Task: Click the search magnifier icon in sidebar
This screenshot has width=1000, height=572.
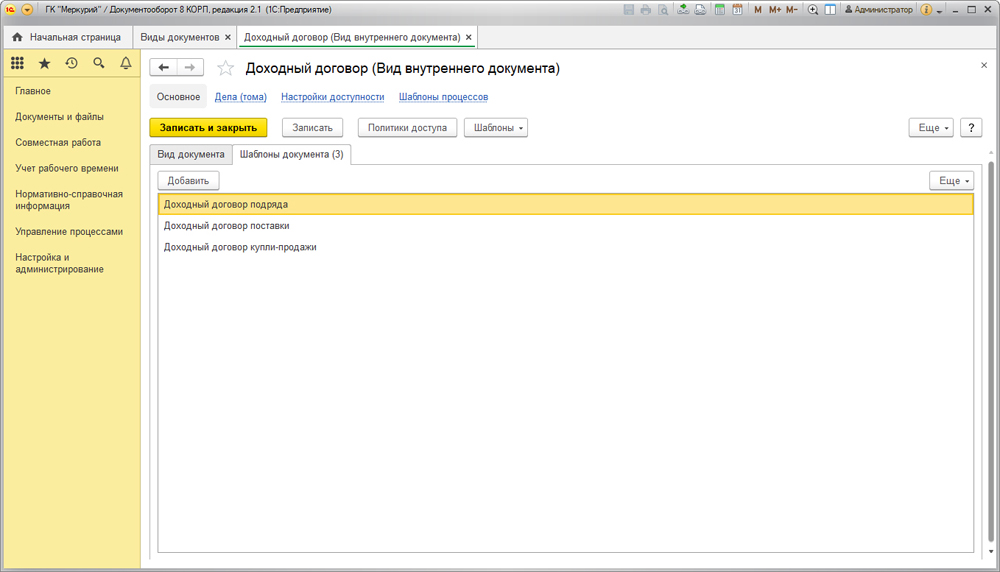Action: pyautogui.click(x=98, y=63)
